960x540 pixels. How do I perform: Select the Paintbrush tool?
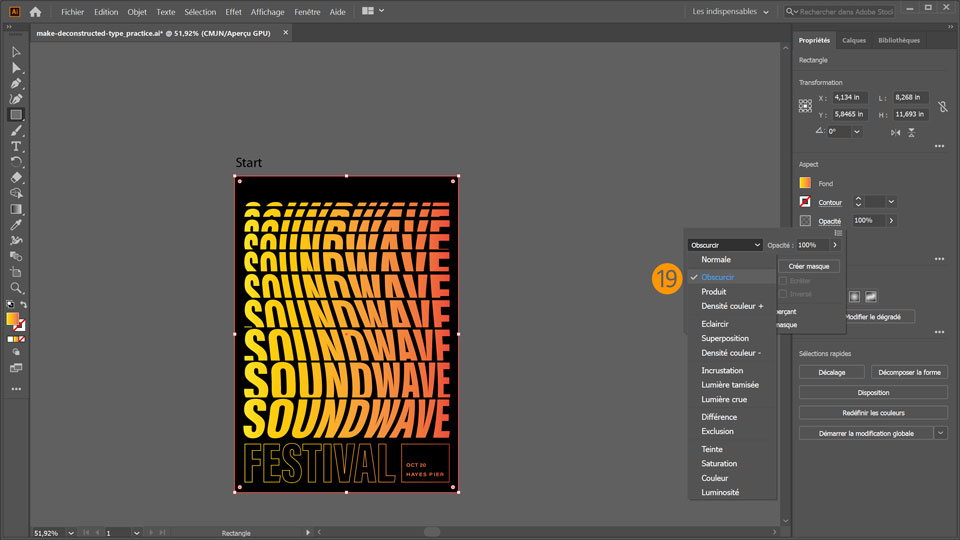click(16, 131)
